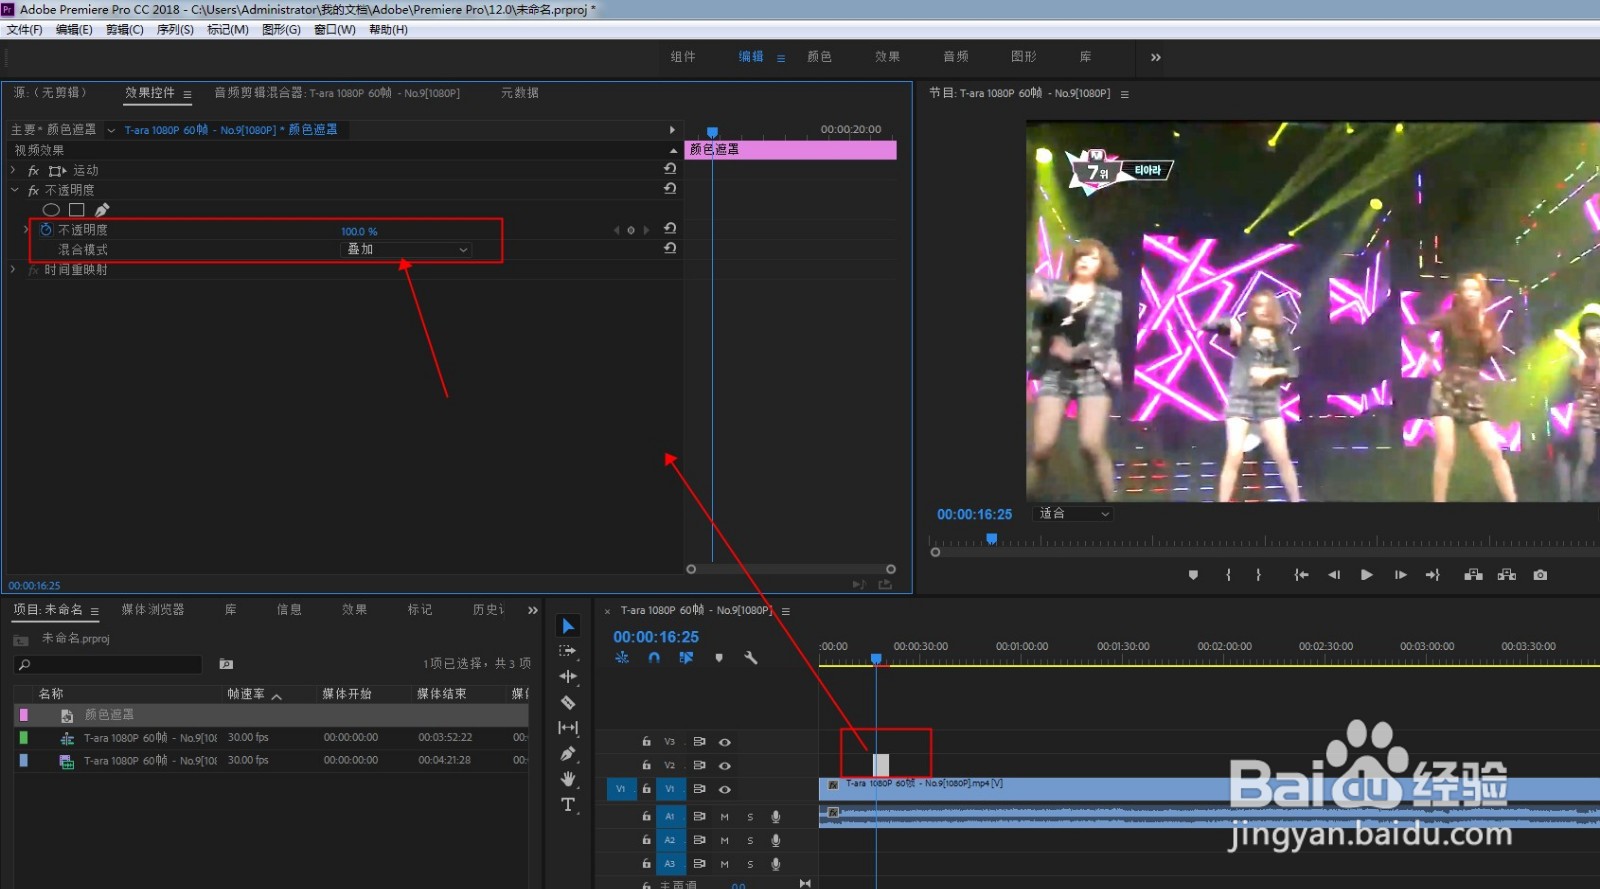Go to In point
The image size is (1600, 889).
(1301, 575)
